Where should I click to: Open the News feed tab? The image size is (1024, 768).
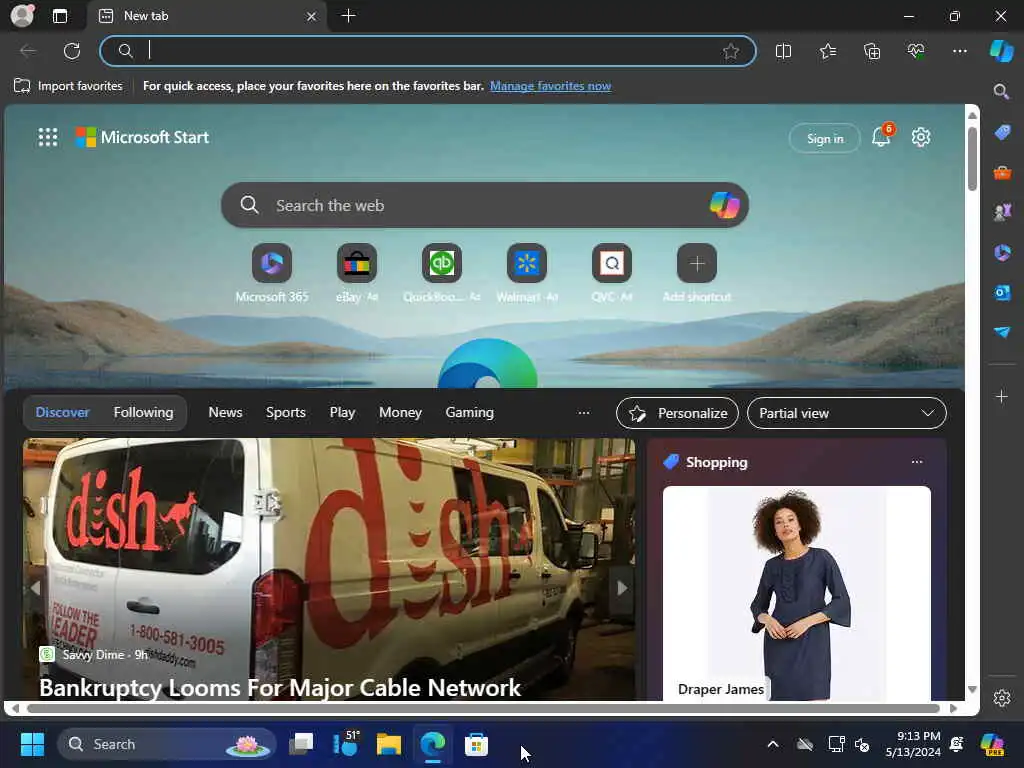[225, 412]
